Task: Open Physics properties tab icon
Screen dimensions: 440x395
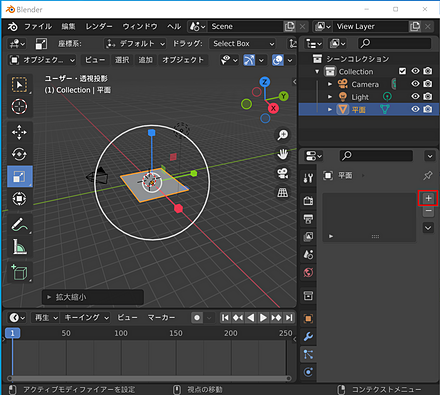Action: [308, 372]
